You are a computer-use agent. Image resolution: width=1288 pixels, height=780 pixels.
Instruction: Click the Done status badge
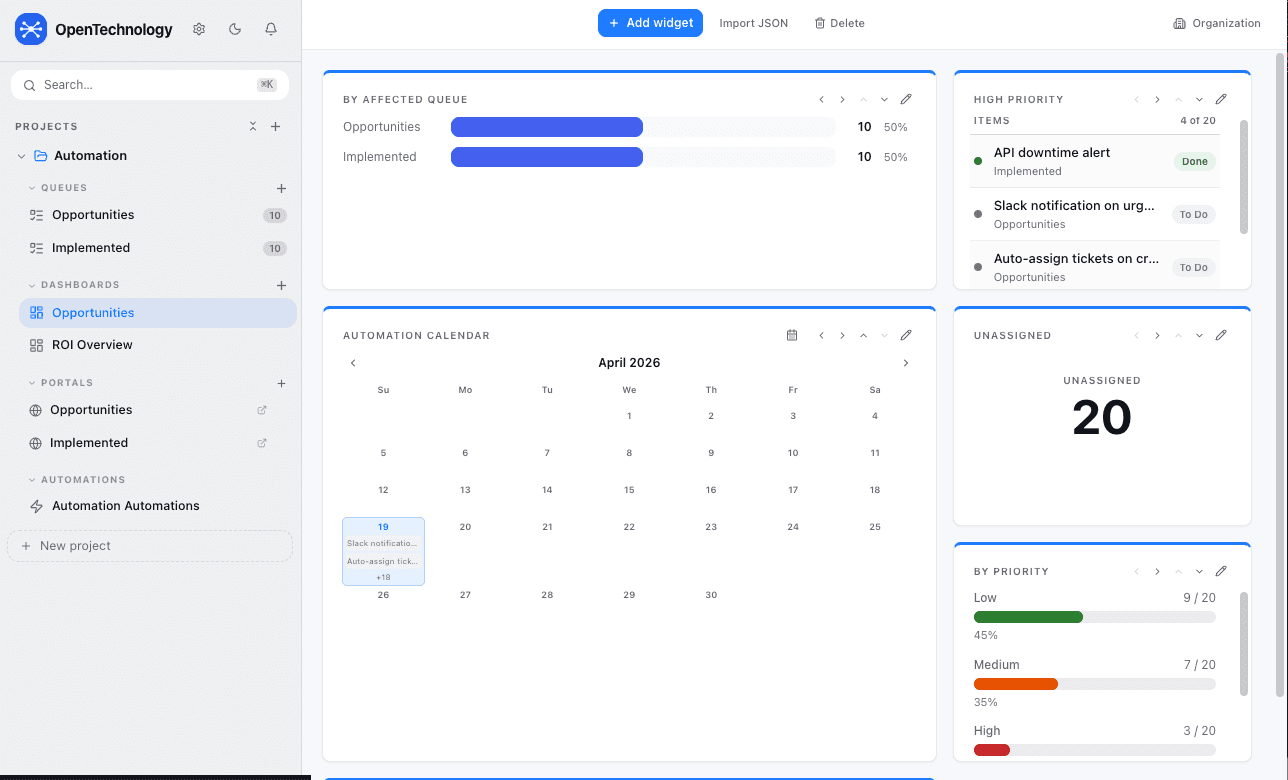click(1194, 161)
